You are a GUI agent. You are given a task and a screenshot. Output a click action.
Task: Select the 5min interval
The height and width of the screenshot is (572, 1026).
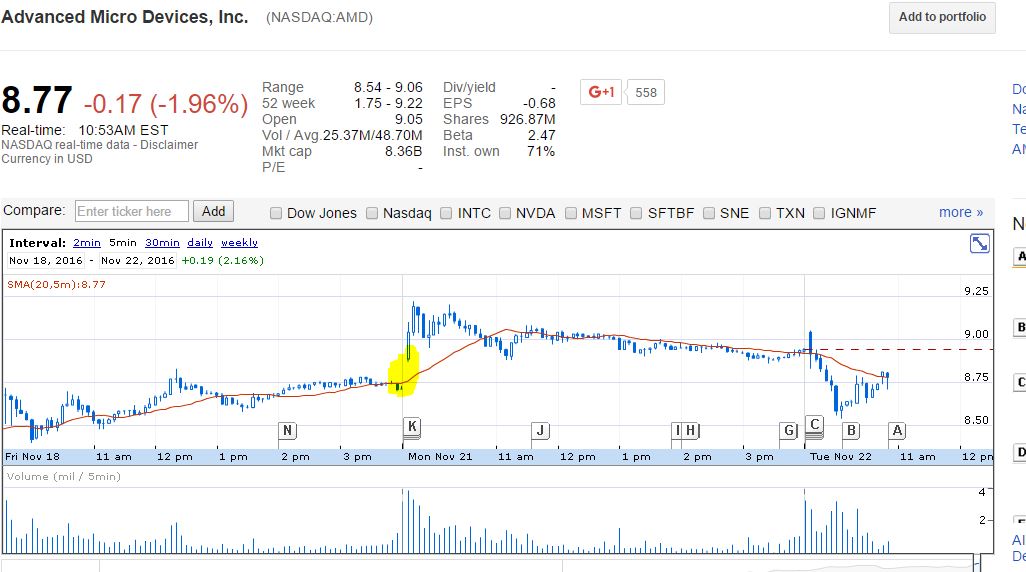(x=123, y=243)
